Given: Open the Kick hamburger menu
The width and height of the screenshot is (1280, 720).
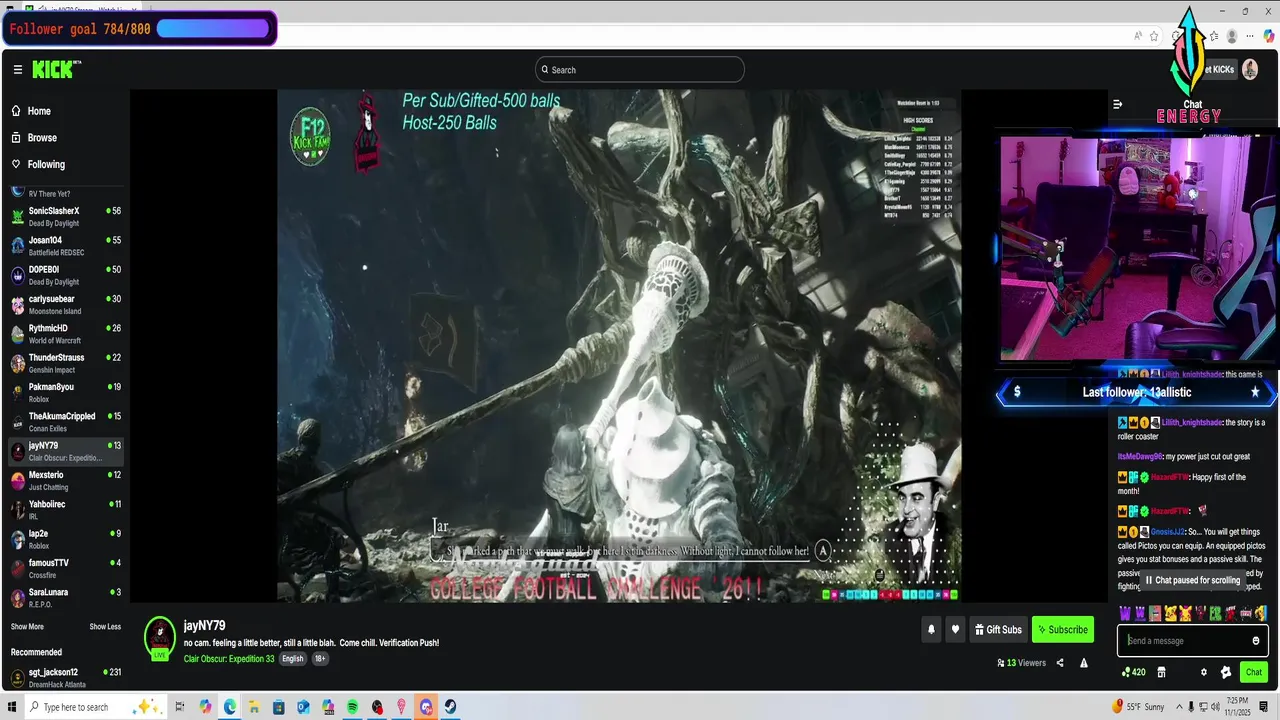Looking at the screenshot, I should pos(17,69).
